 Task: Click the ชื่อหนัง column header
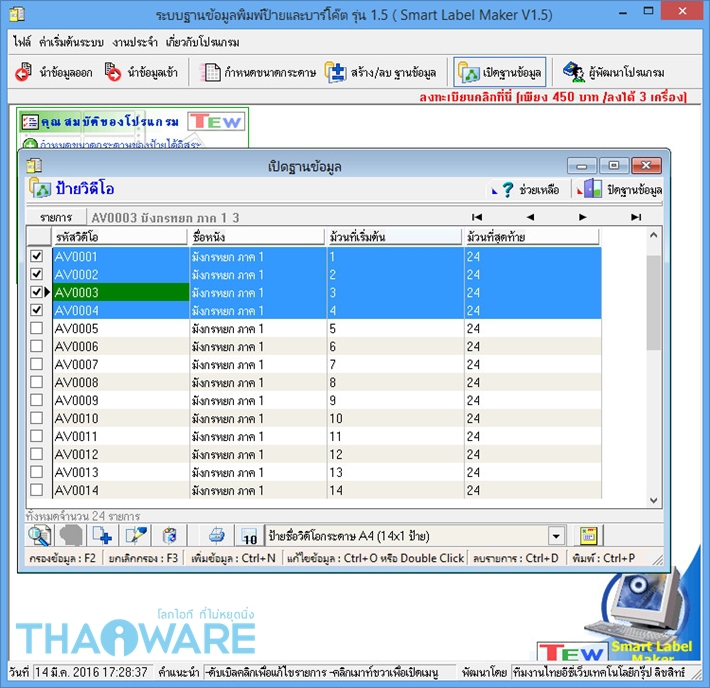[x=258, y=236]
